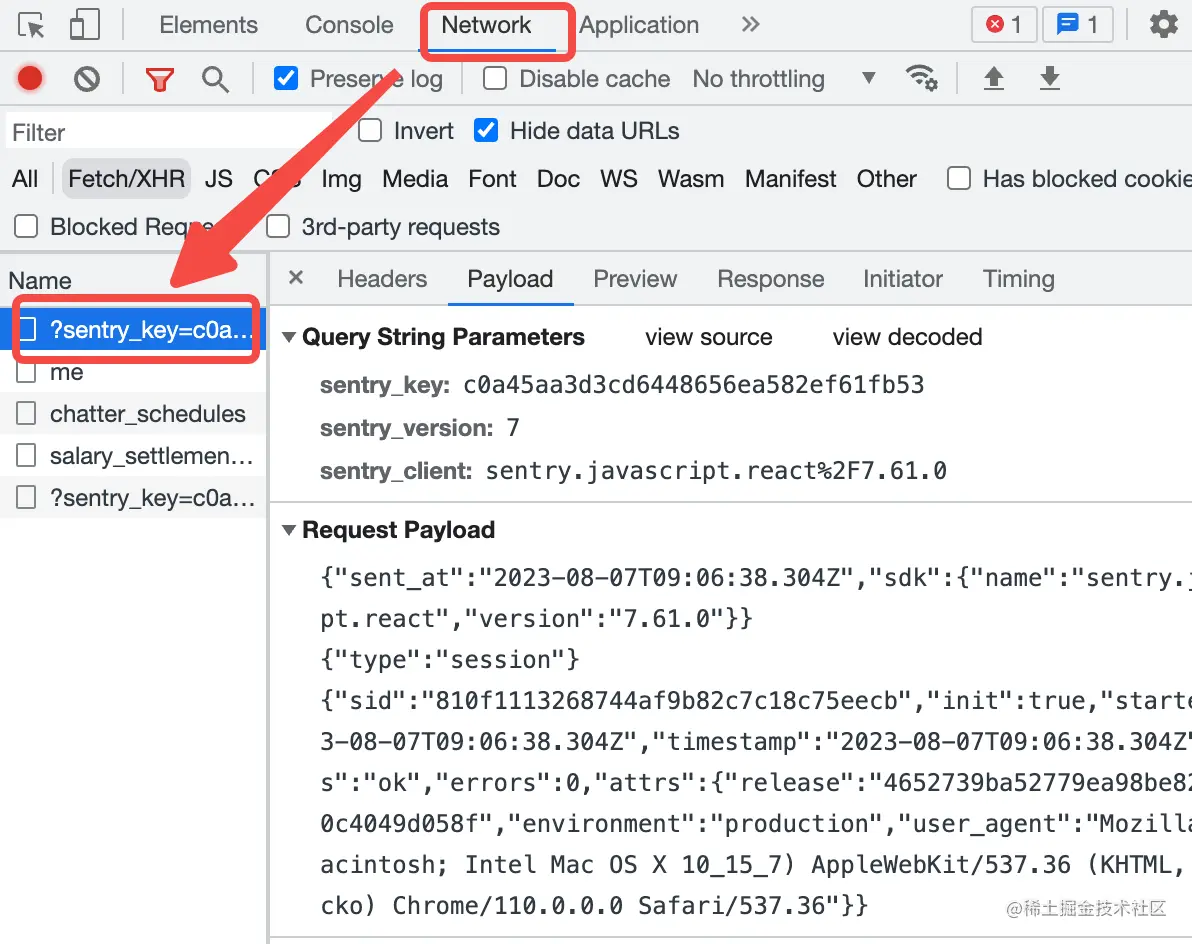Image resolution: width=1192 pixels, height=944 pixels.
Task: Tick checkbox beside the me request
Action: 26,372
